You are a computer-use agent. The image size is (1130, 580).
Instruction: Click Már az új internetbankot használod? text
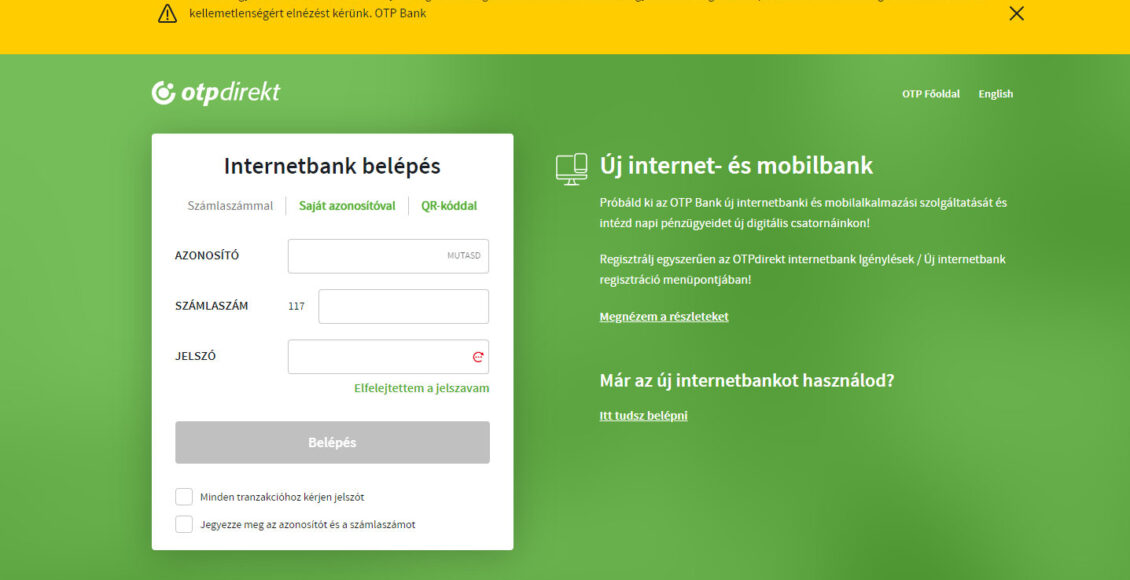[747, 380]
